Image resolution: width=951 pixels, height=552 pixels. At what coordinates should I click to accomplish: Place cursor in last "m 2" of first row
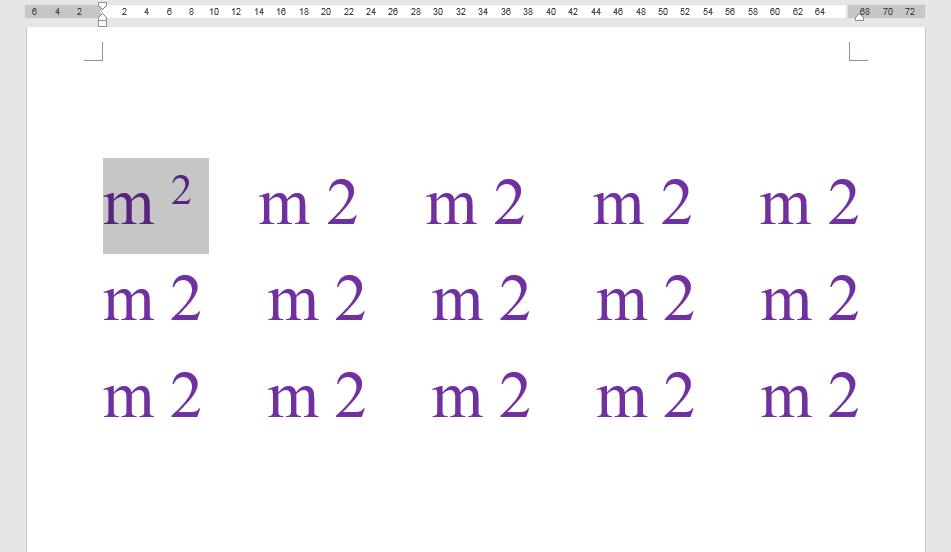[809, 203]
